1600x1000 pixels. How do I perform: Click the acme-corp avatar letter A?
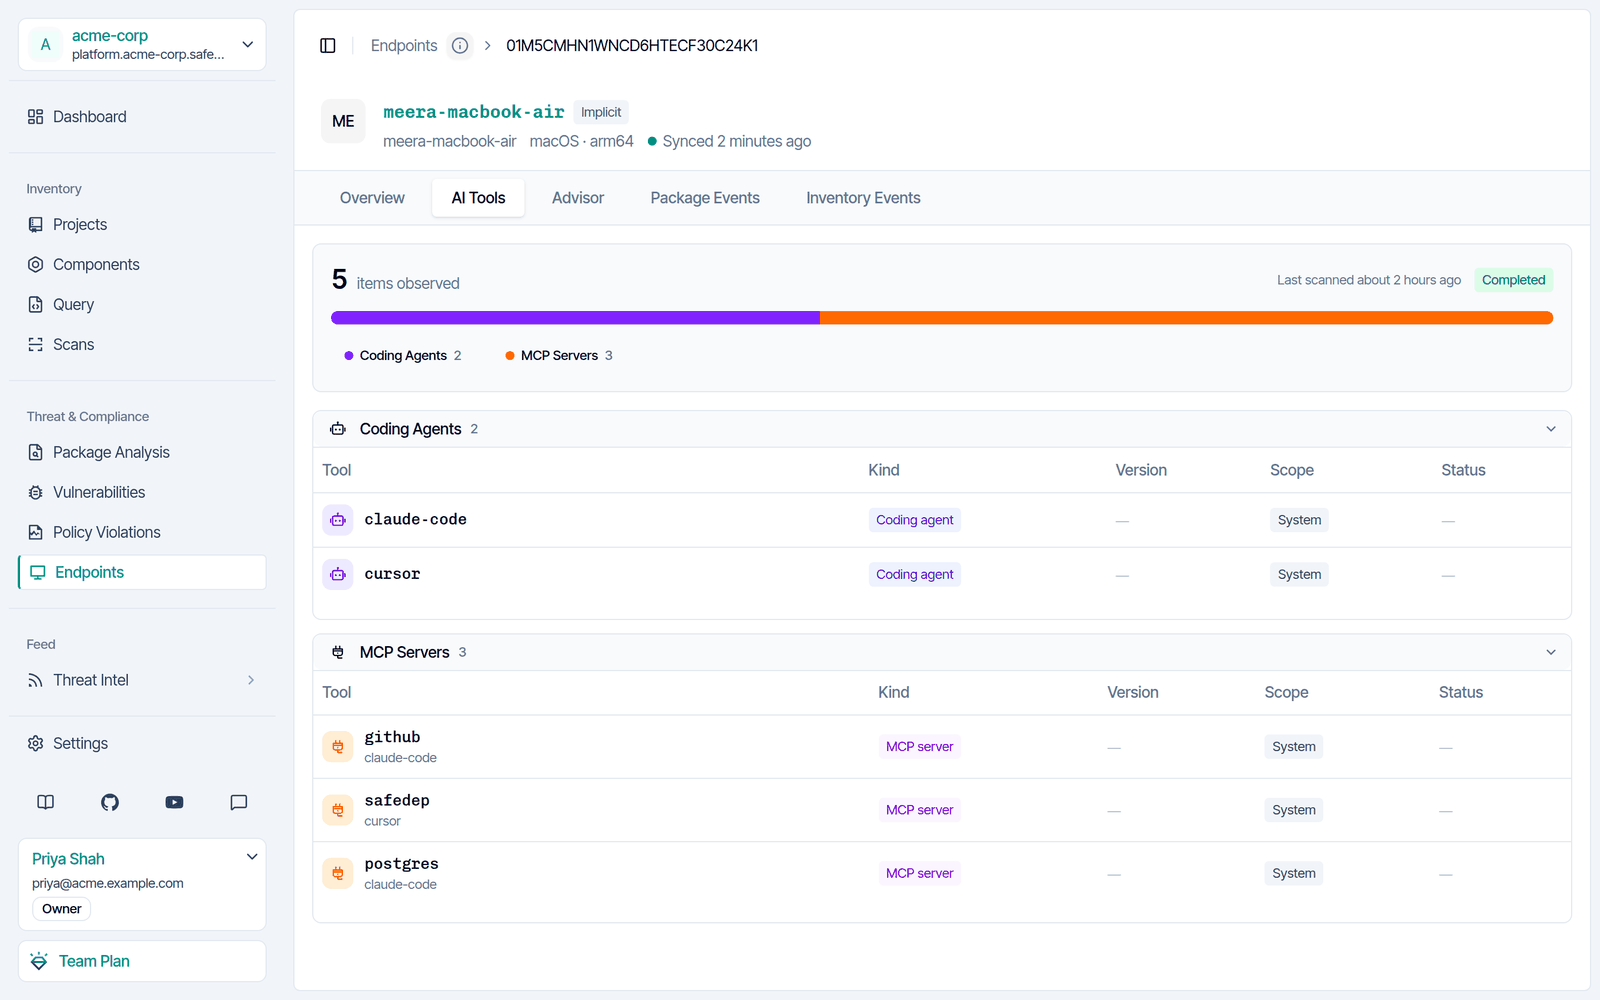(x=45, y=45)
